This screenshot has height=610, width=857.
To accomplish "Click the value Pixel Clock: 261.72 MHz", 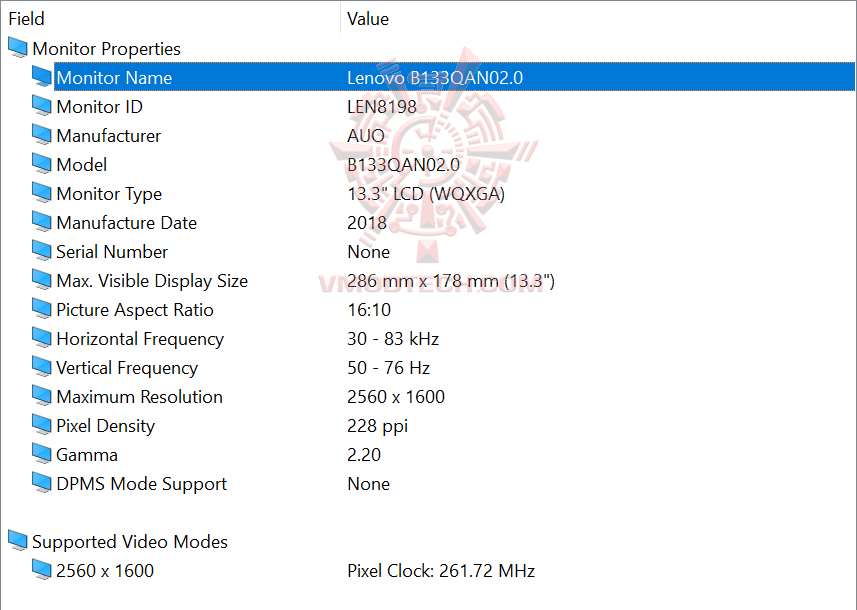I will coord(441,570).
